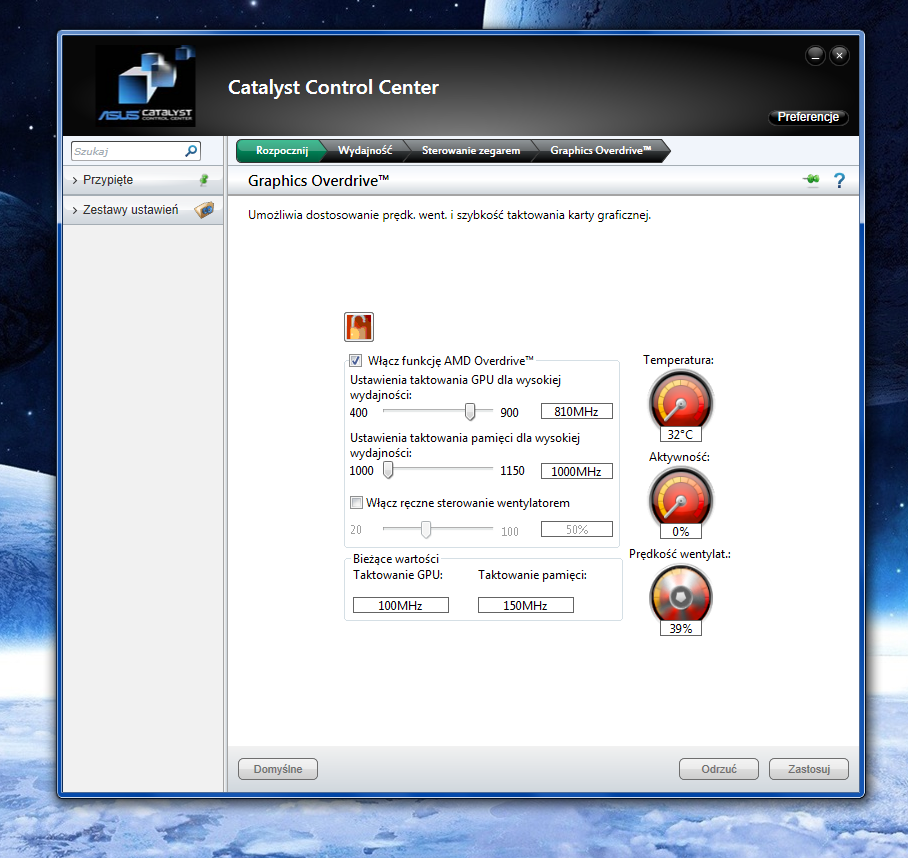
Task: Click the Graphics Overdrive page heading
Action: coord(318,181)
